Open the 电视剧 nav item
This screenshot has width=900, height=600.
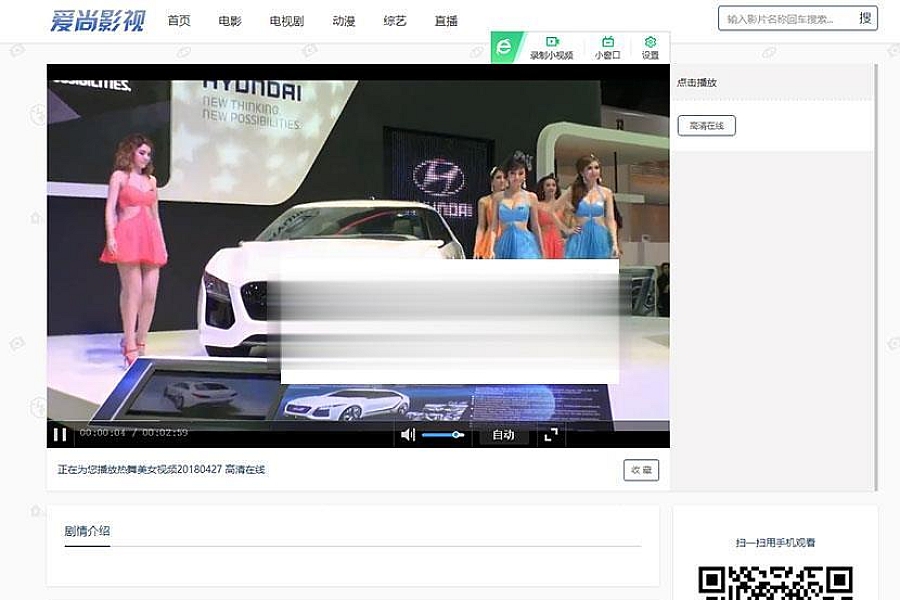point(286,21)
